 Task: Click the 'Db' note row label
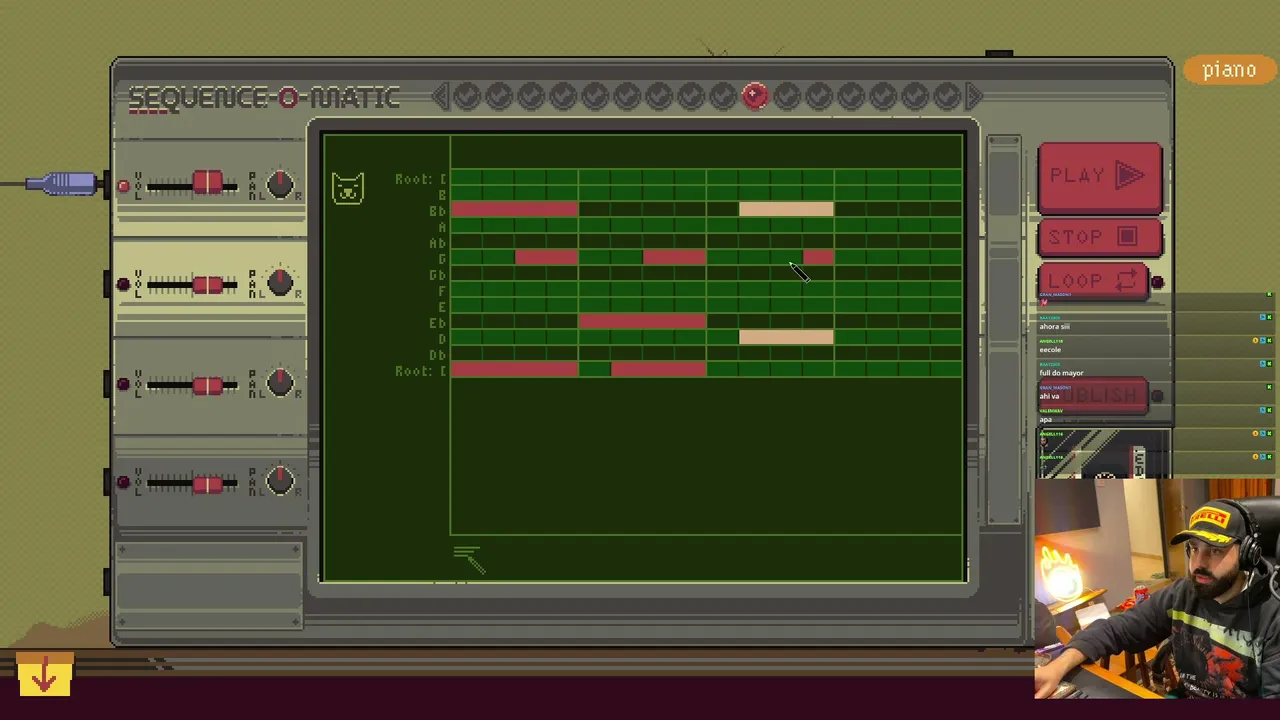(437, 355)
